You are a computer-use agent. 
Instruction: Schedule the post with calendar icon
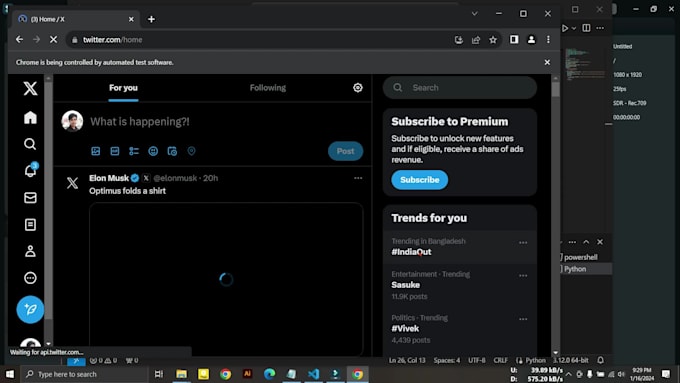(x=172, y=151)
